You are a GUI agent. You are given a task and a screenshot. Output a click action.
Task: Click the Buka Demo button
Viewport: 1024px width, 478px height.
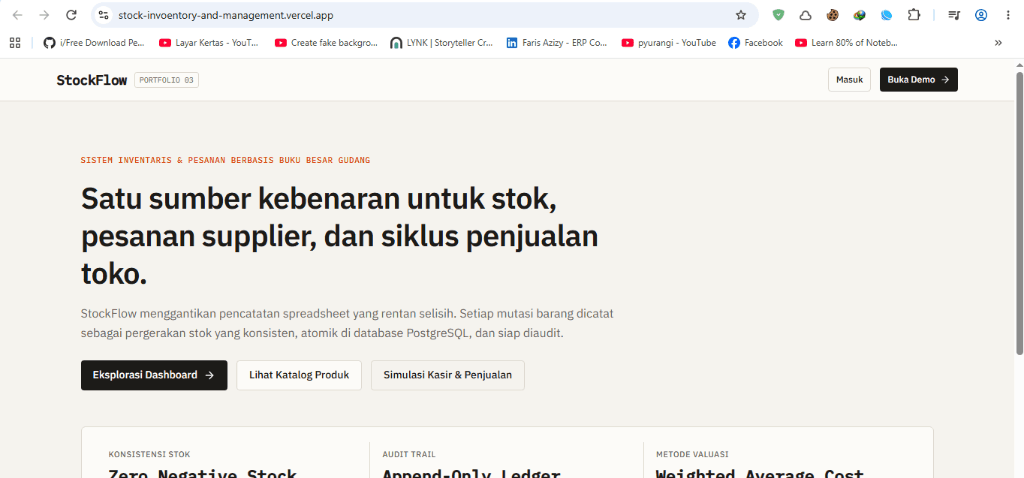[918, 80]
